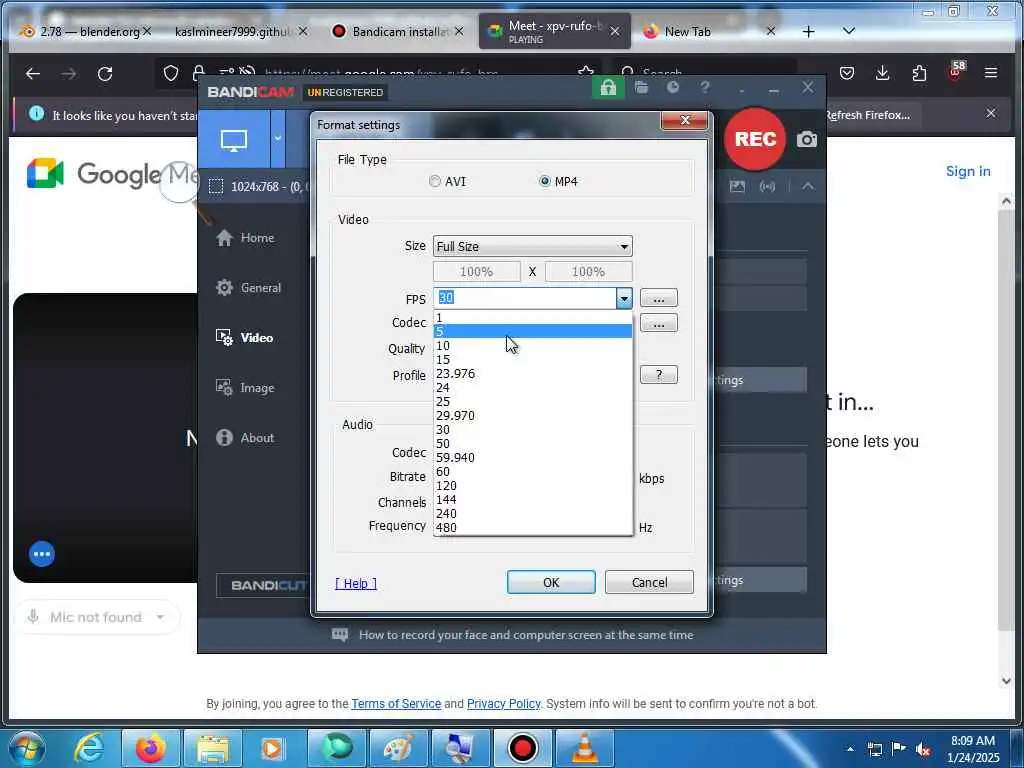The width and height of the screenshot is (1024, 768).
Task: Choose 25 in the FPS list
Action: coord(533,402)
